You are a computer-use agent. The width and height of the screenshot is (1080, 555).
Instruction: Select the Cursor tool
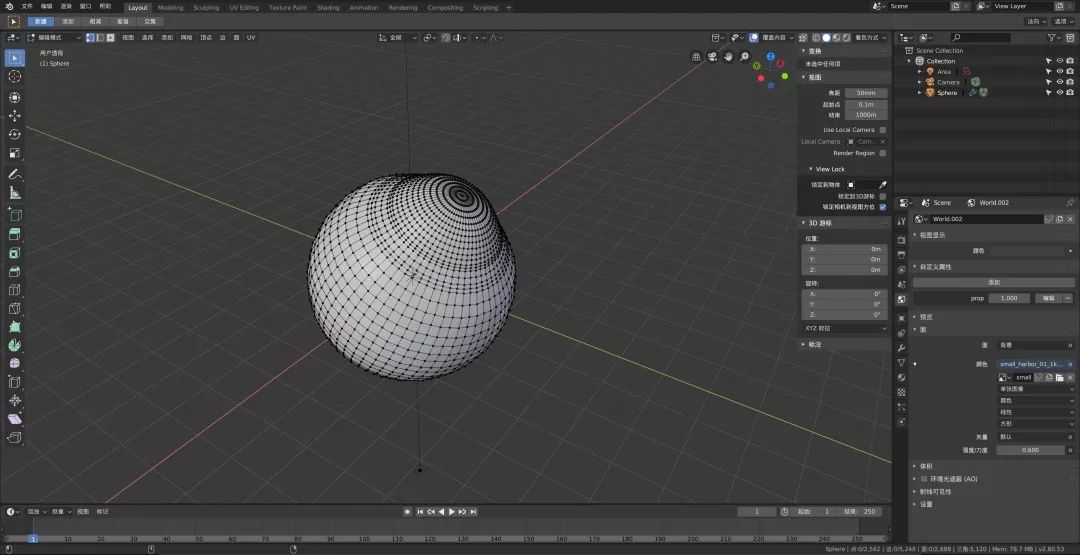(14, 76)
